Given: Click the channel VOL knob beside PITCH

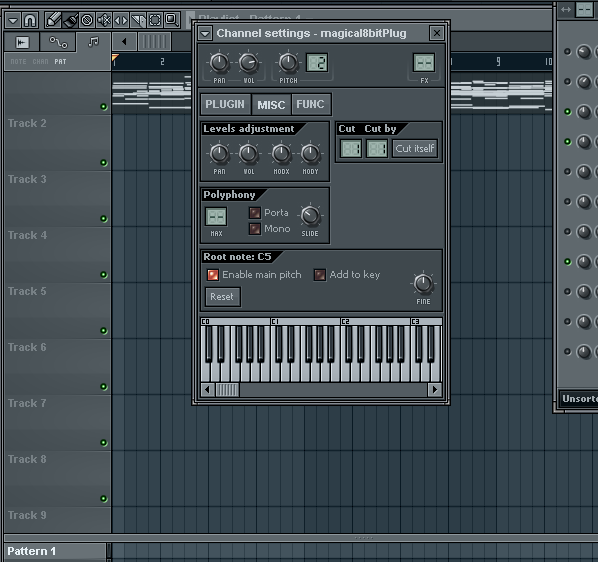Looking at the screenshot, I should point(249,63).
